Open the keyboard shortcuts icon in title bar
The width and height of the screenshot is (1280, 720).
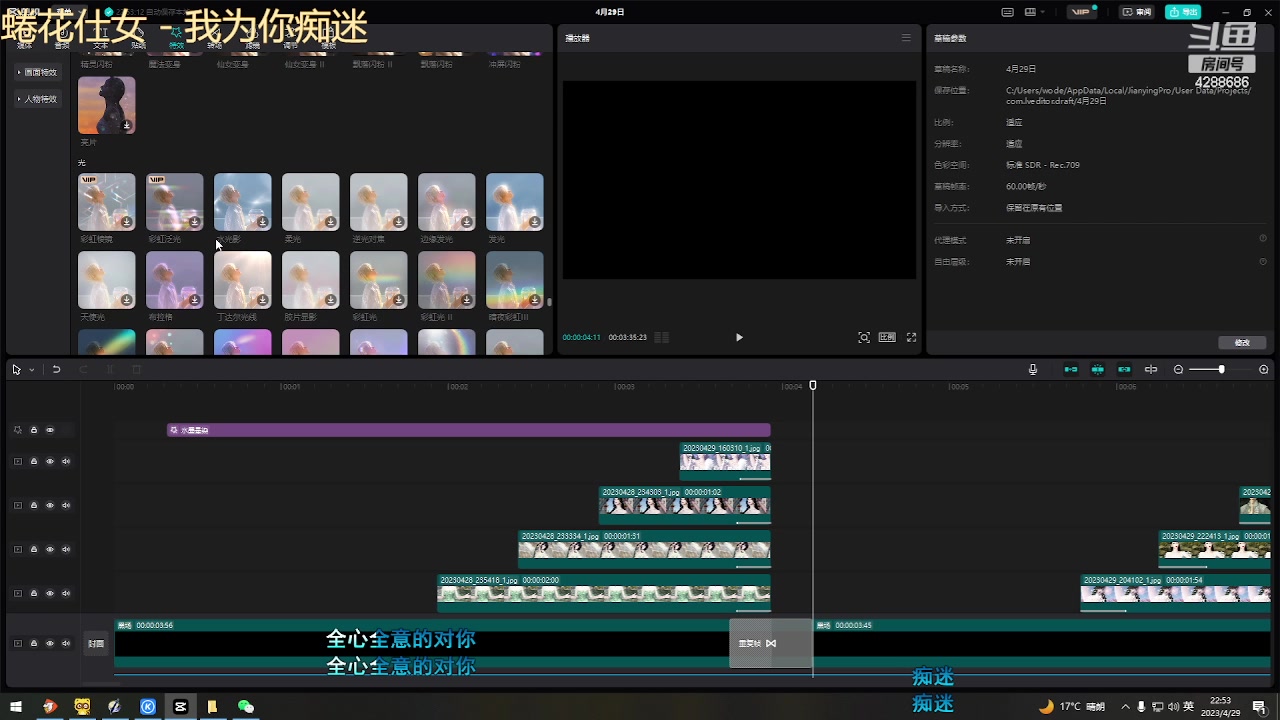(1008, 12)
